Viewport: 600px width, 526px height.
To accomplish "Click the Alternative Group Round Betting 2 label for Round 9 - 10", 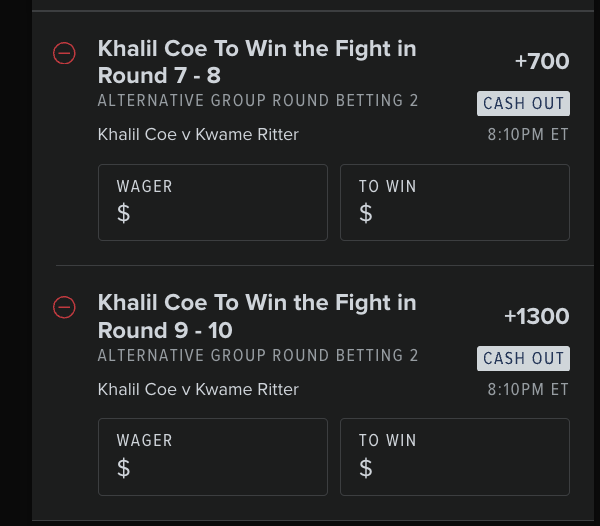I will [x=258, y=356].
